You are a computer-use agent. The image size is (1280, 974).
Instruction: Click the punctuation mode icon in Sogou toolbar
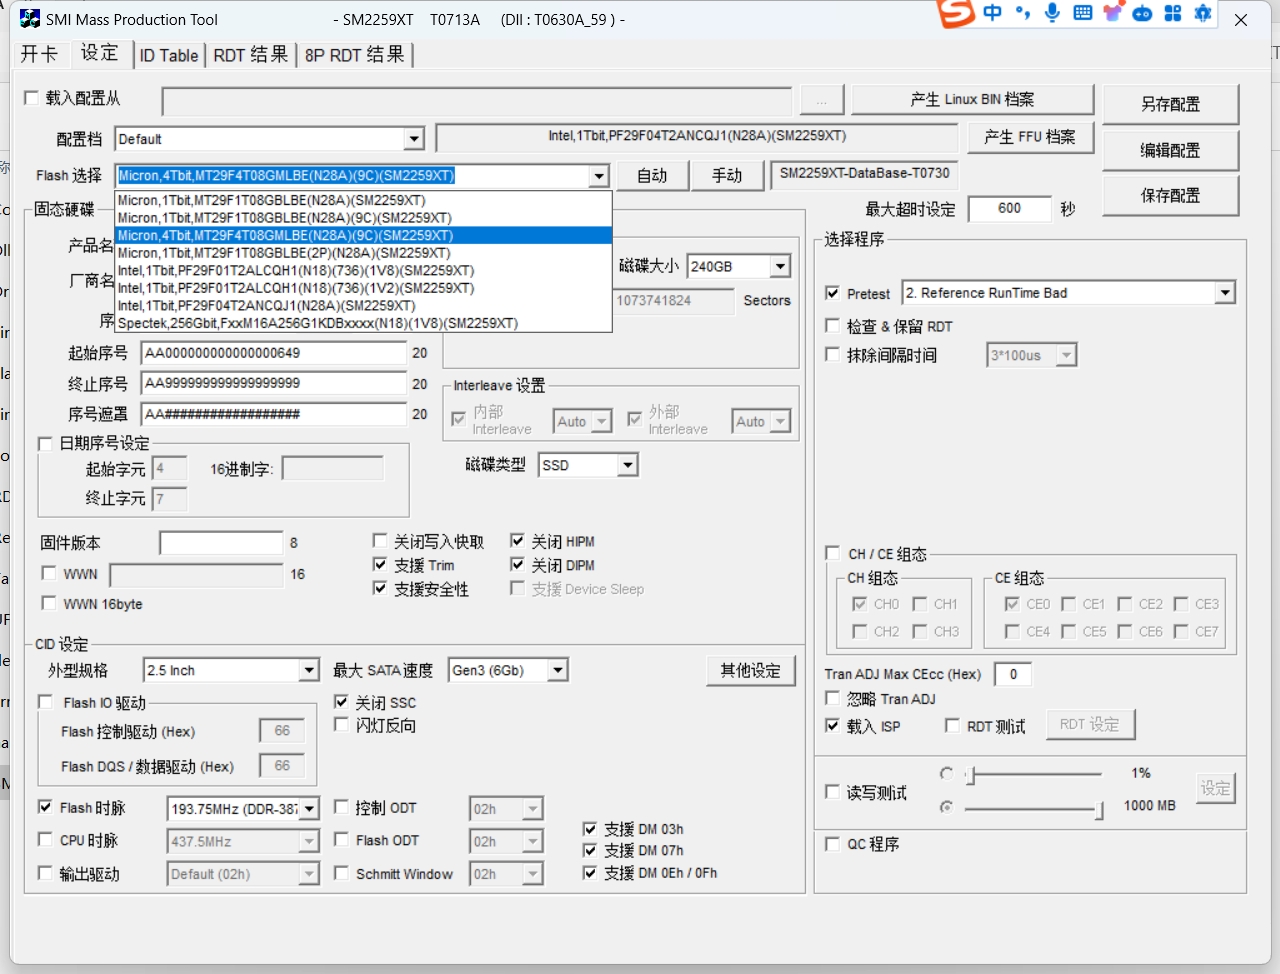1022,13
